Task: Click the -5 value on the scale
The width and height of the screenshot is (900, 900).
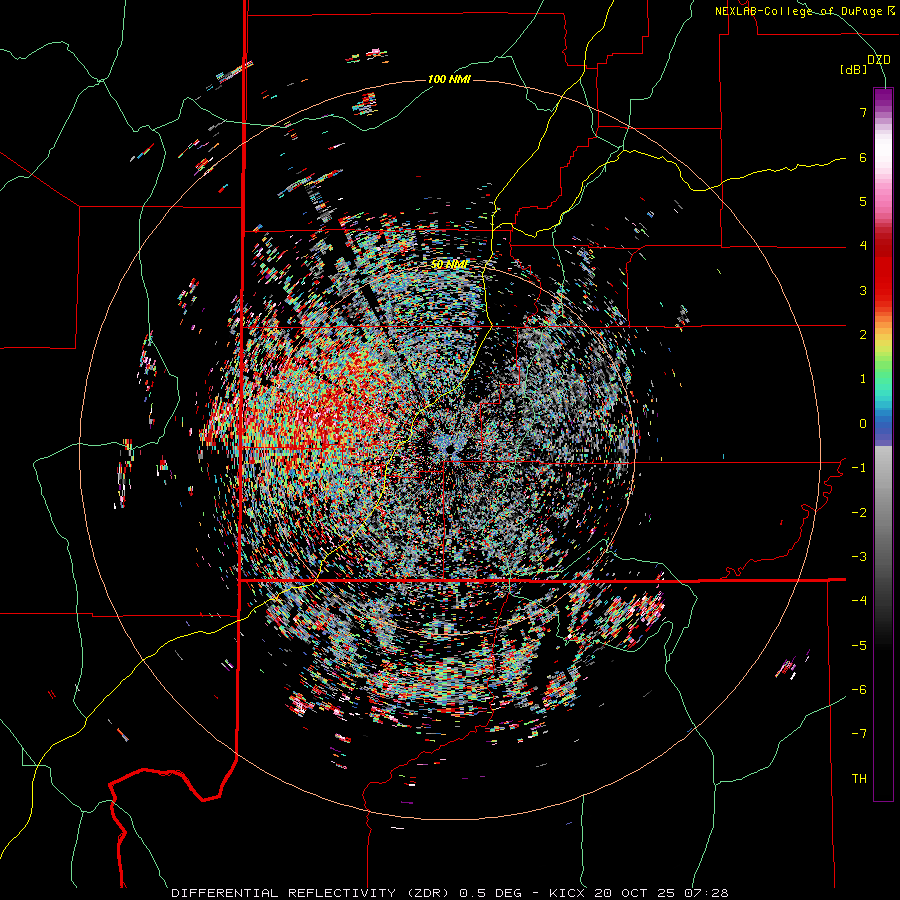Action: pos(859,646)
